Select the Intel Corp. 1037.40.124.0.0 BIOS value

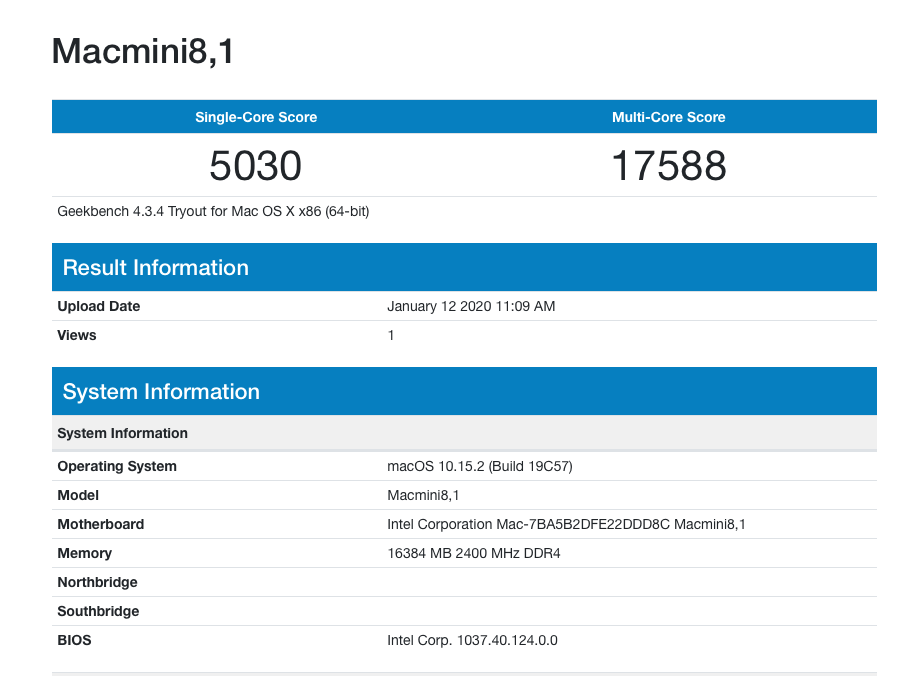coord(472,641)
